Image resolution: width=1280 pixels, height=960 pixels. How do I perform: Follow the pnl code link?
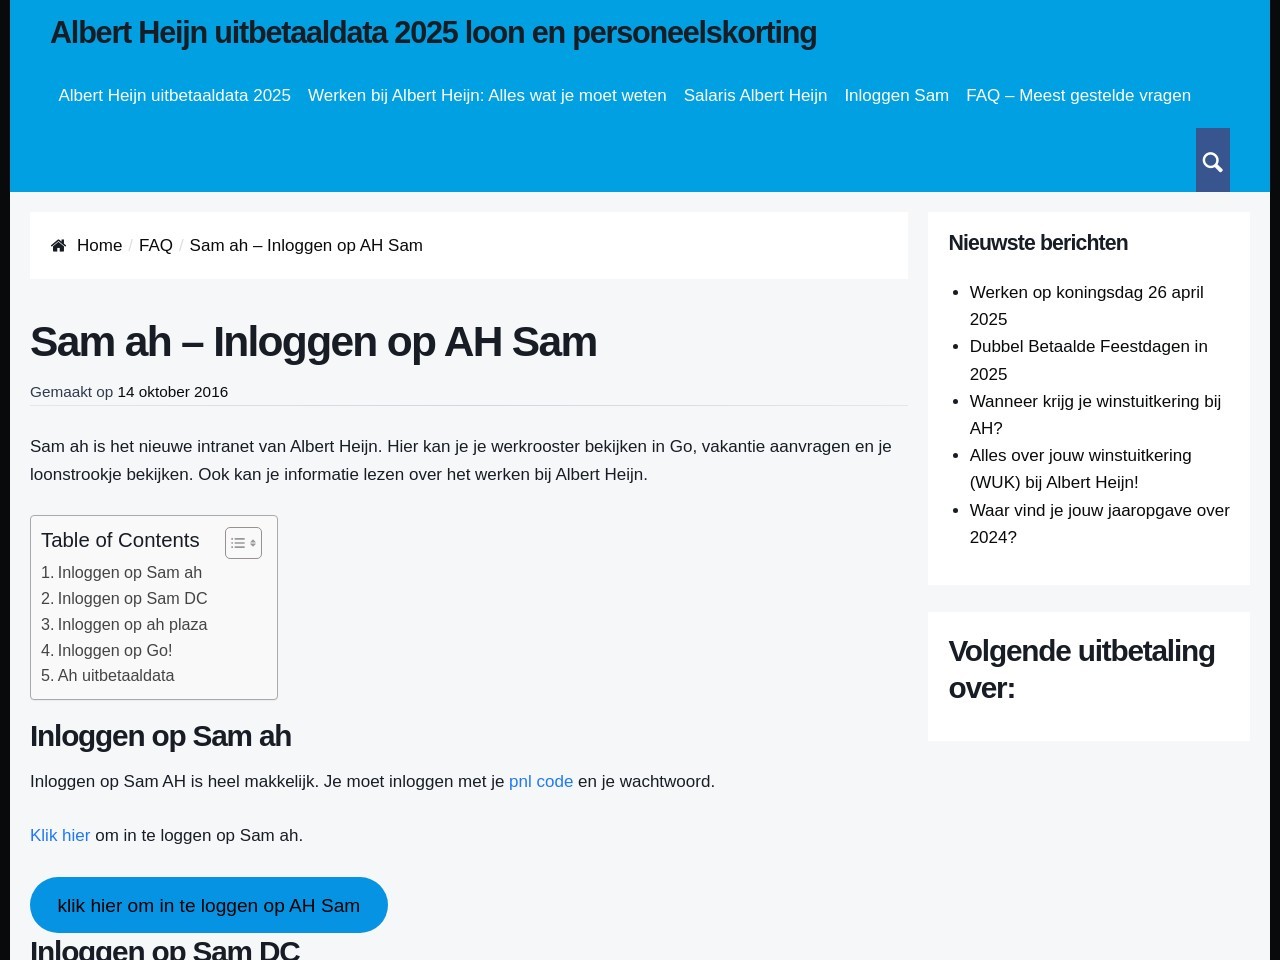(x=541, y=782)
